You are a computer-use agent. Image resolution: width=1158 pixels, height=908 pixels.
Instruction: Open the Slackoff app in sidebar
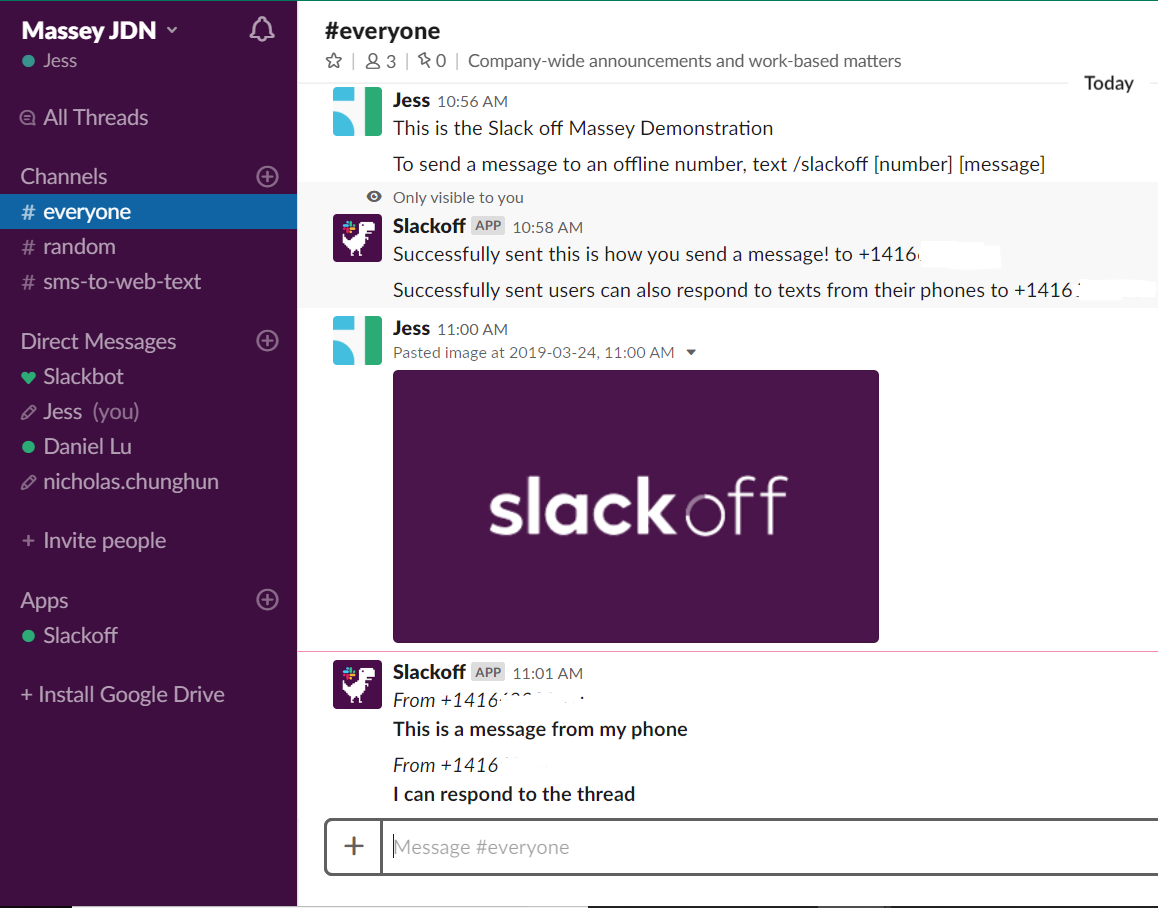click(69, 635)
